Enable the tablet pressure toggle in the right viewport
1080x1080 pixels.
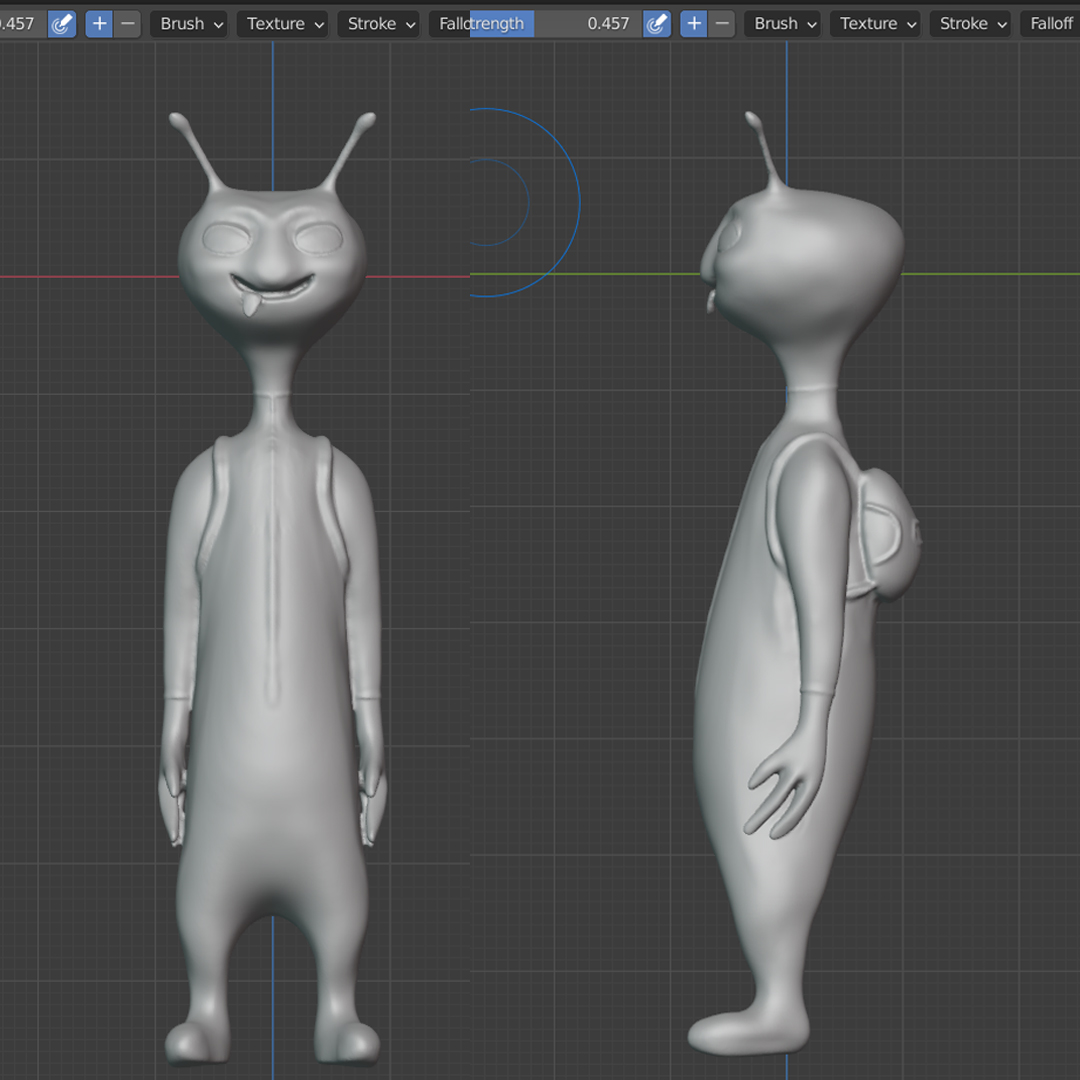pyautogui.click(x=657, y=23)
